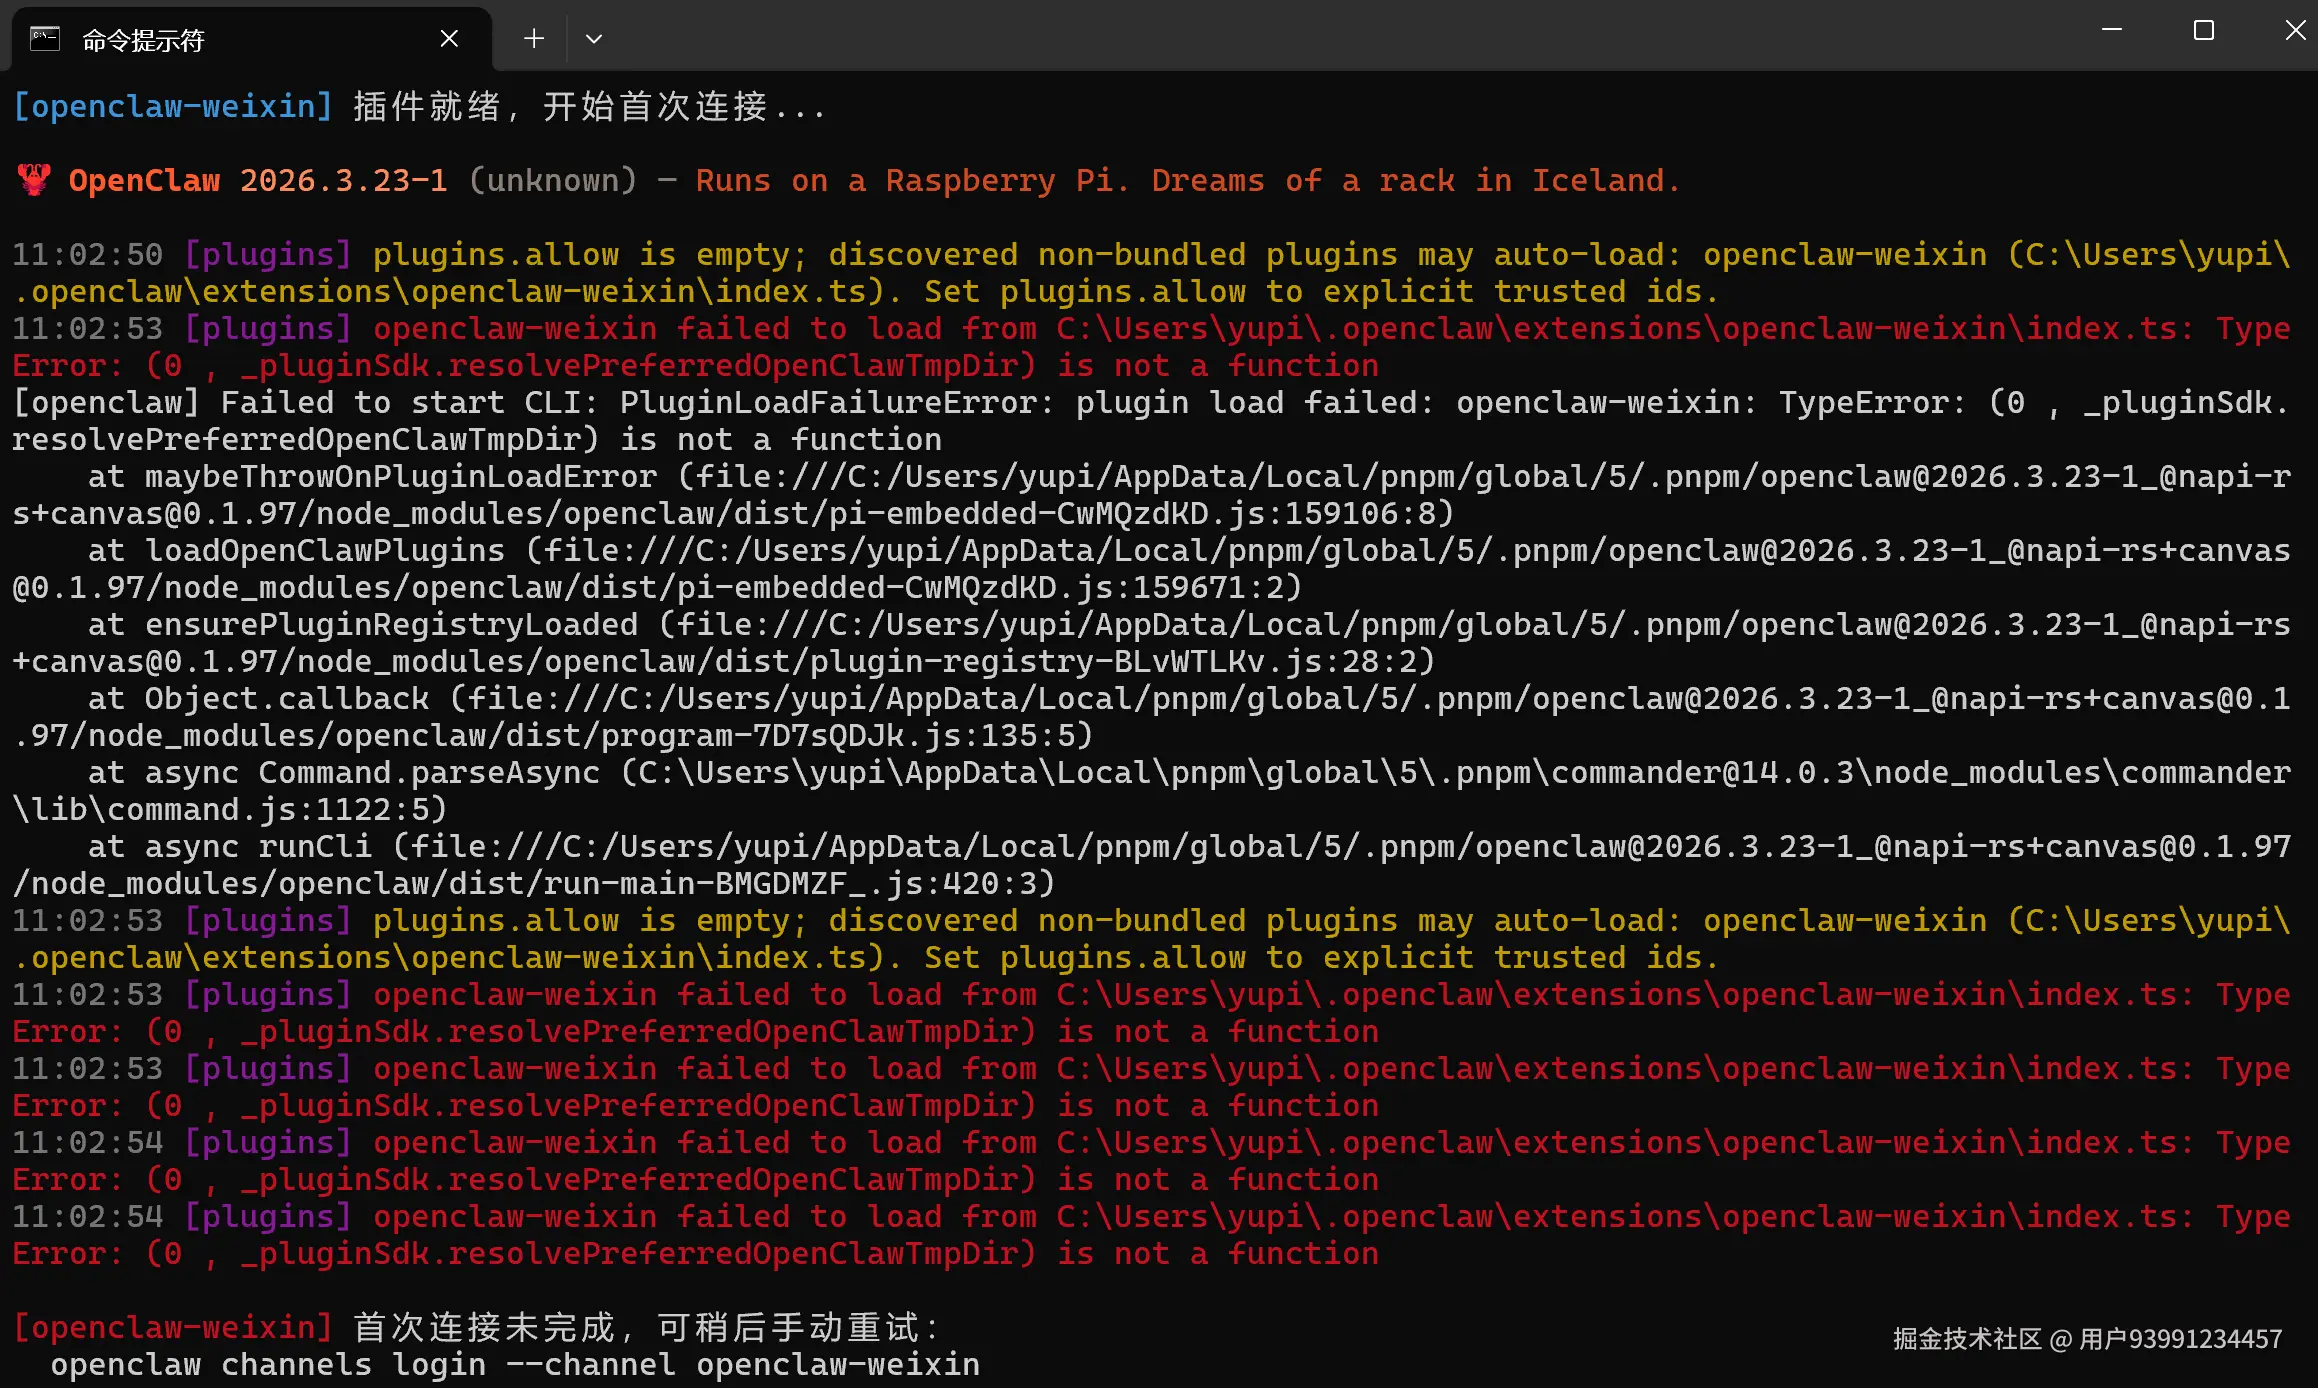
Task: Click the red lobster OpenClaw emoji
Action: point(34,180)
